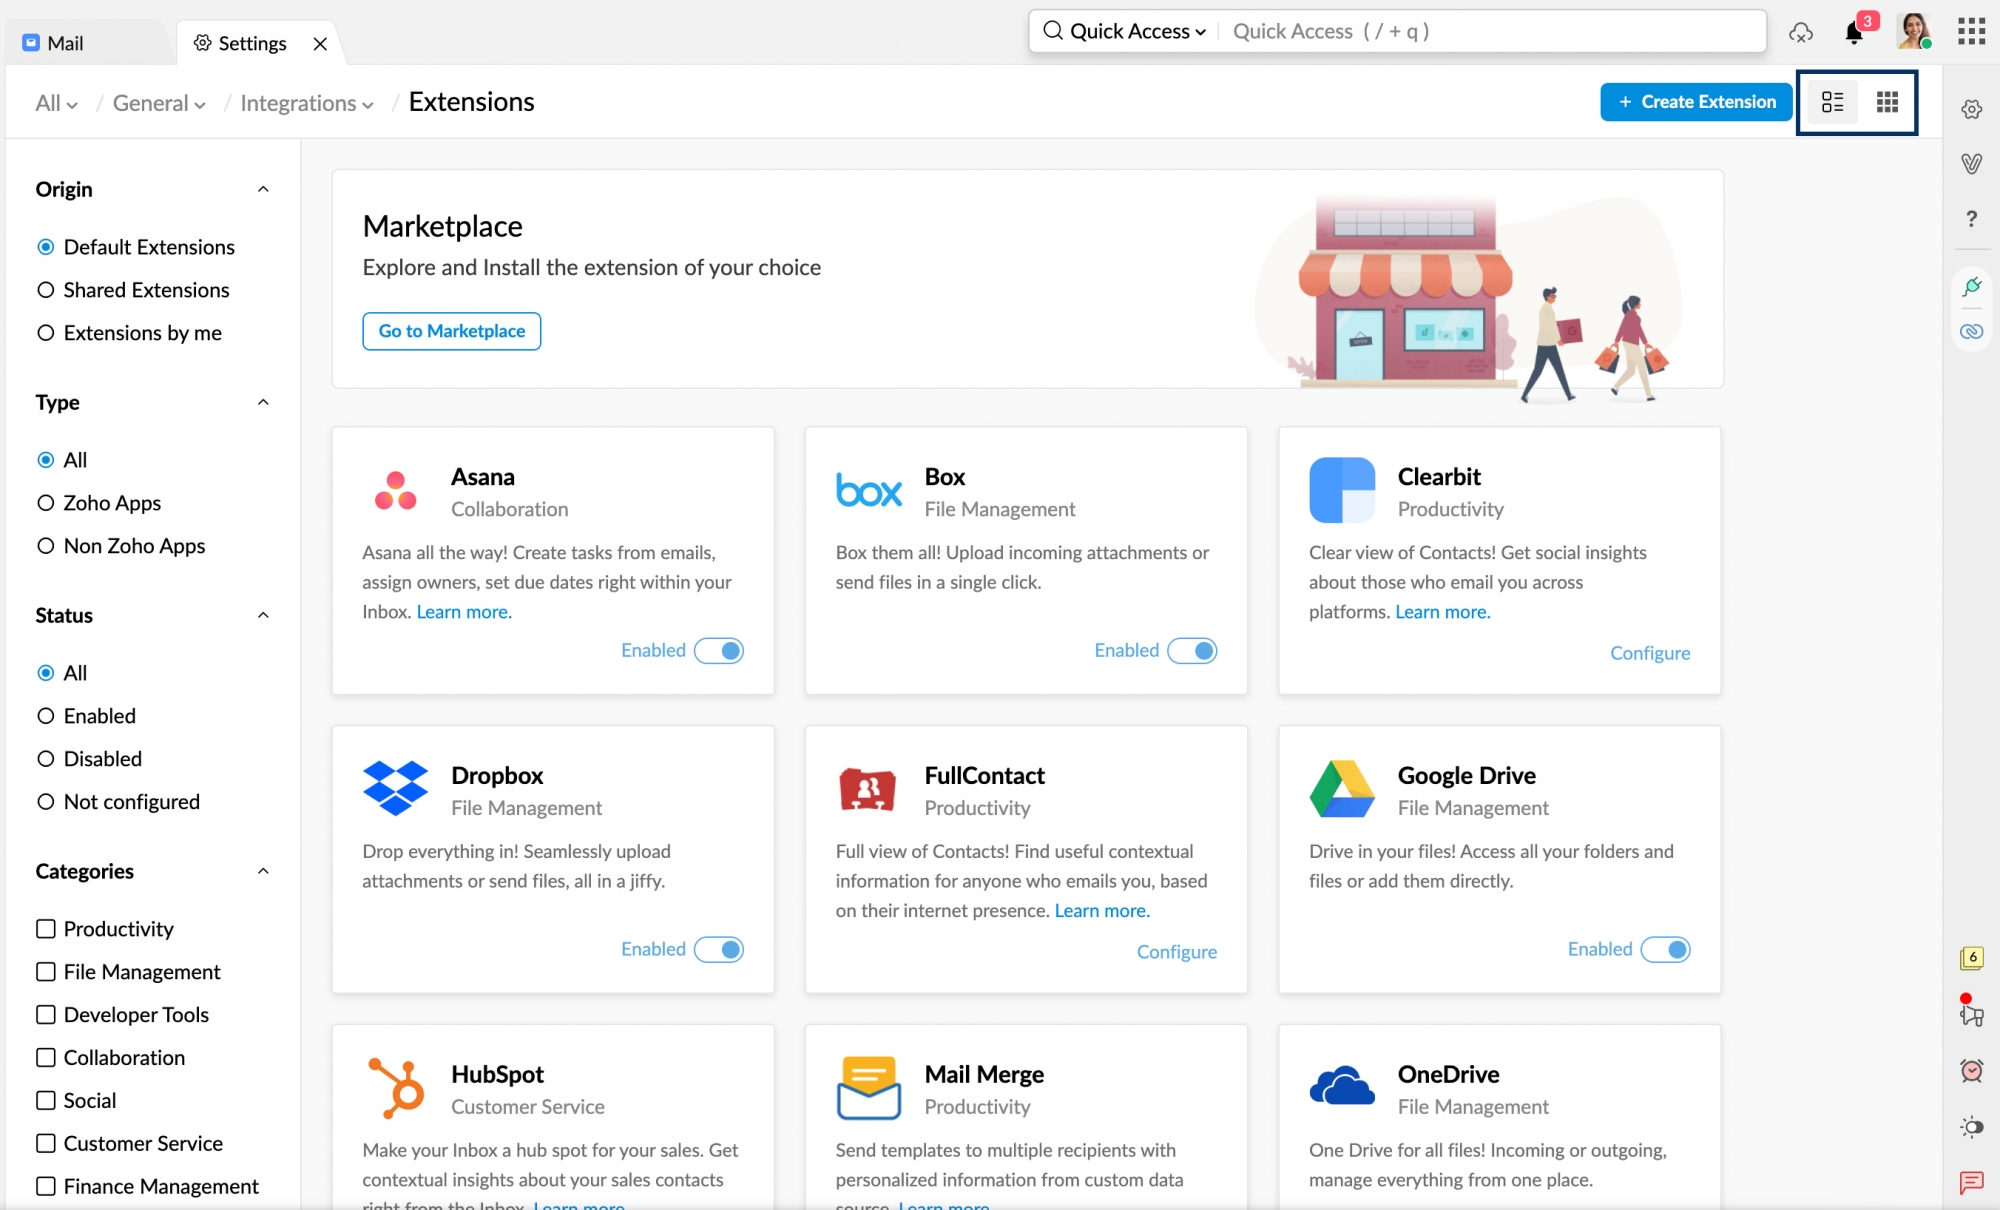Disable the Box extension
Viewport: 2000px width, 1210px height.
(1192, 650)
